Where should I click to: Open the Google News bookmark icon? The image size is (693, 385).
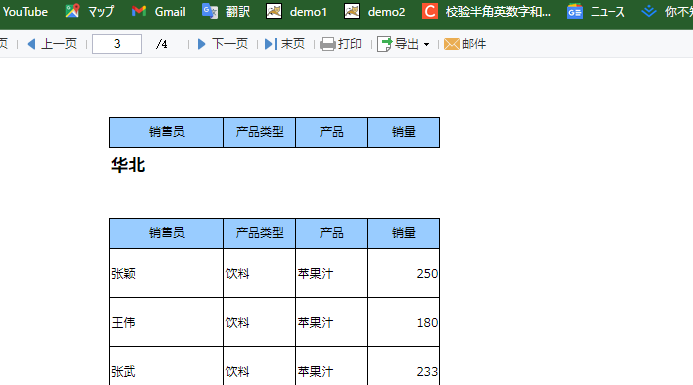[x=575, y=11]
